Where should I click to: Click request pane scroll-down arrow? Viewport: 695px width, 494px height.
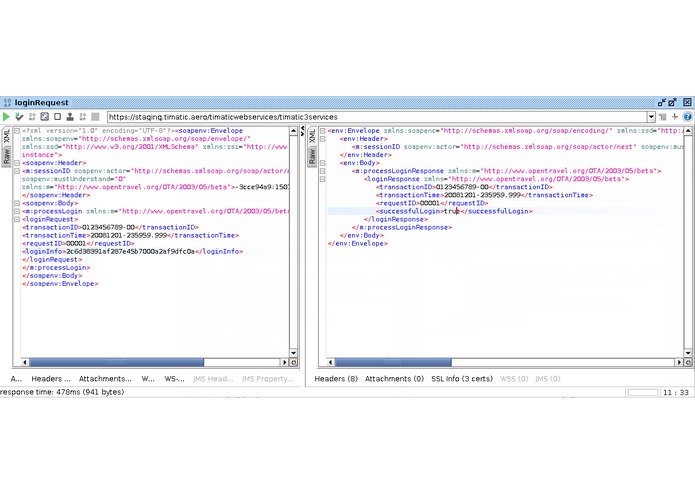tap(293, 353)
